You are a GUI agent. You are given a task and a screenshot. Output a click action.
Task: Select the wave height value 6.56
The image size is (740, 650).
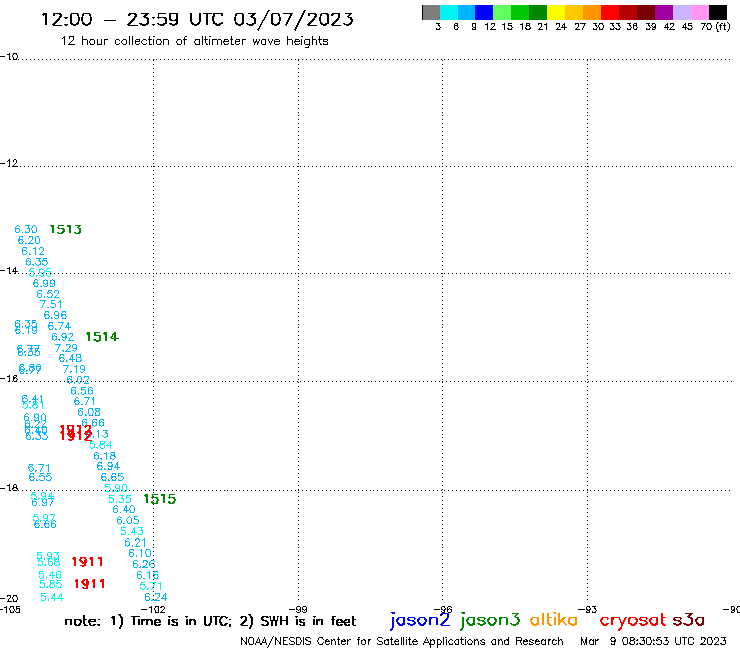[x=82, y=391]
